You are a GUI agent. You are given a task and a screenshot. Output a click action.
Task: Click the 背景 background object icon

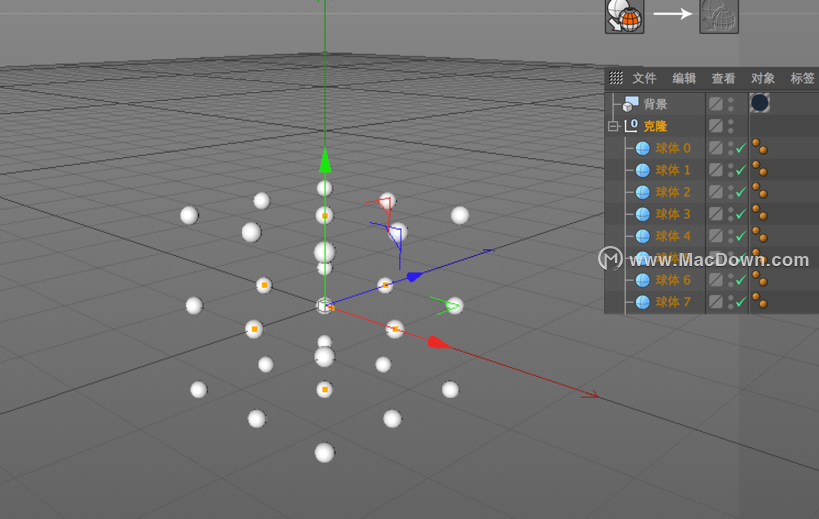coord(630,104)
